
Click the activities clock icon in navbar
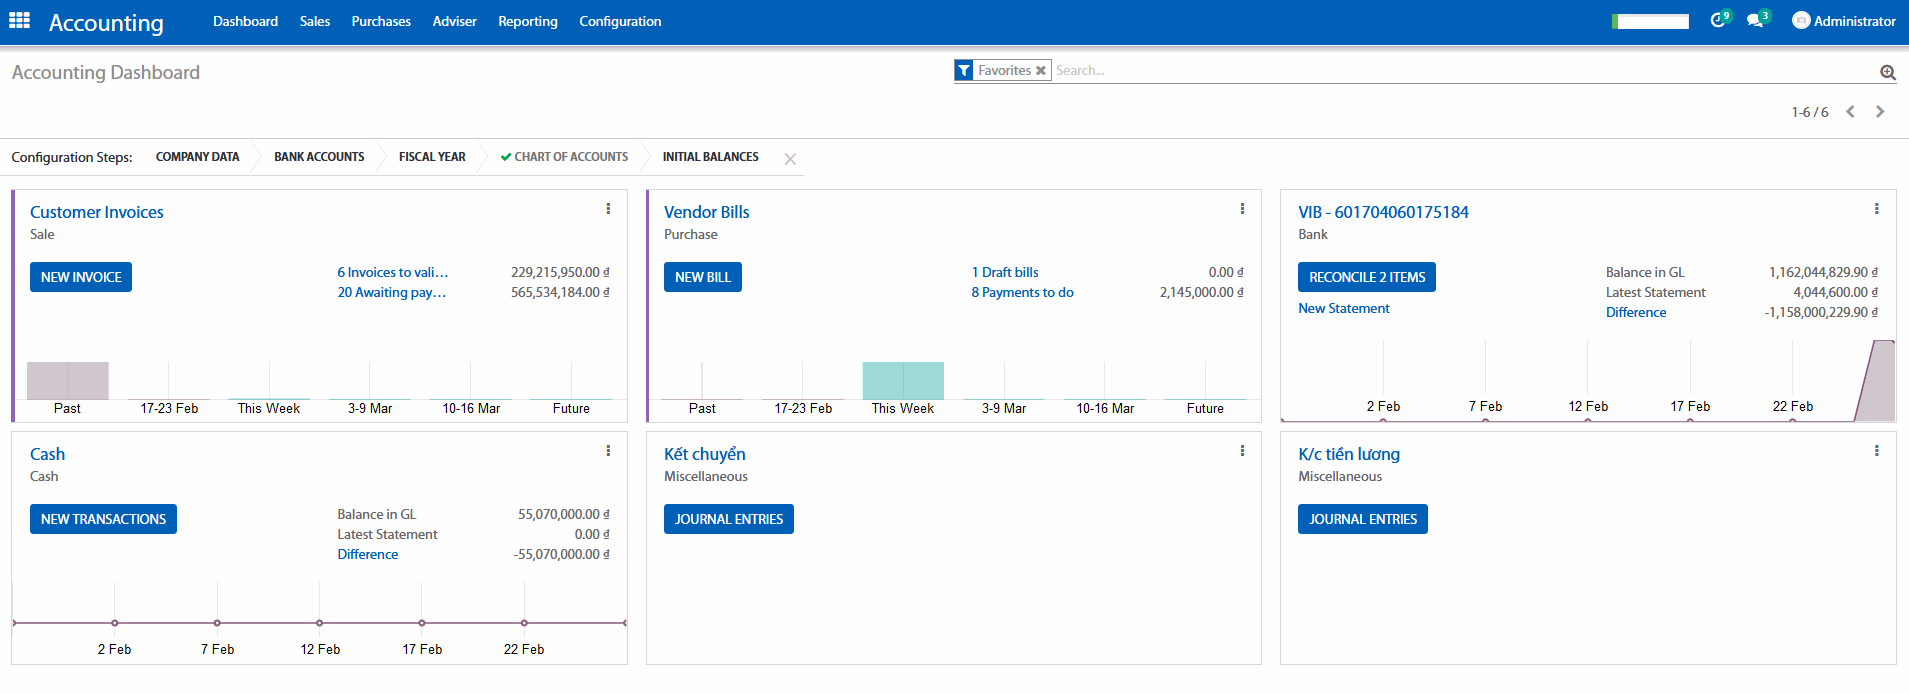pyautogui.click(x=1718, y=20)
